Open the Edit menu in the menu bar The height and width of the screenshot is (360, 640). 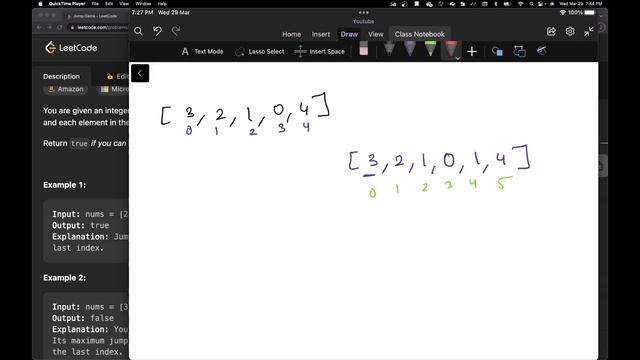point(109,4)
